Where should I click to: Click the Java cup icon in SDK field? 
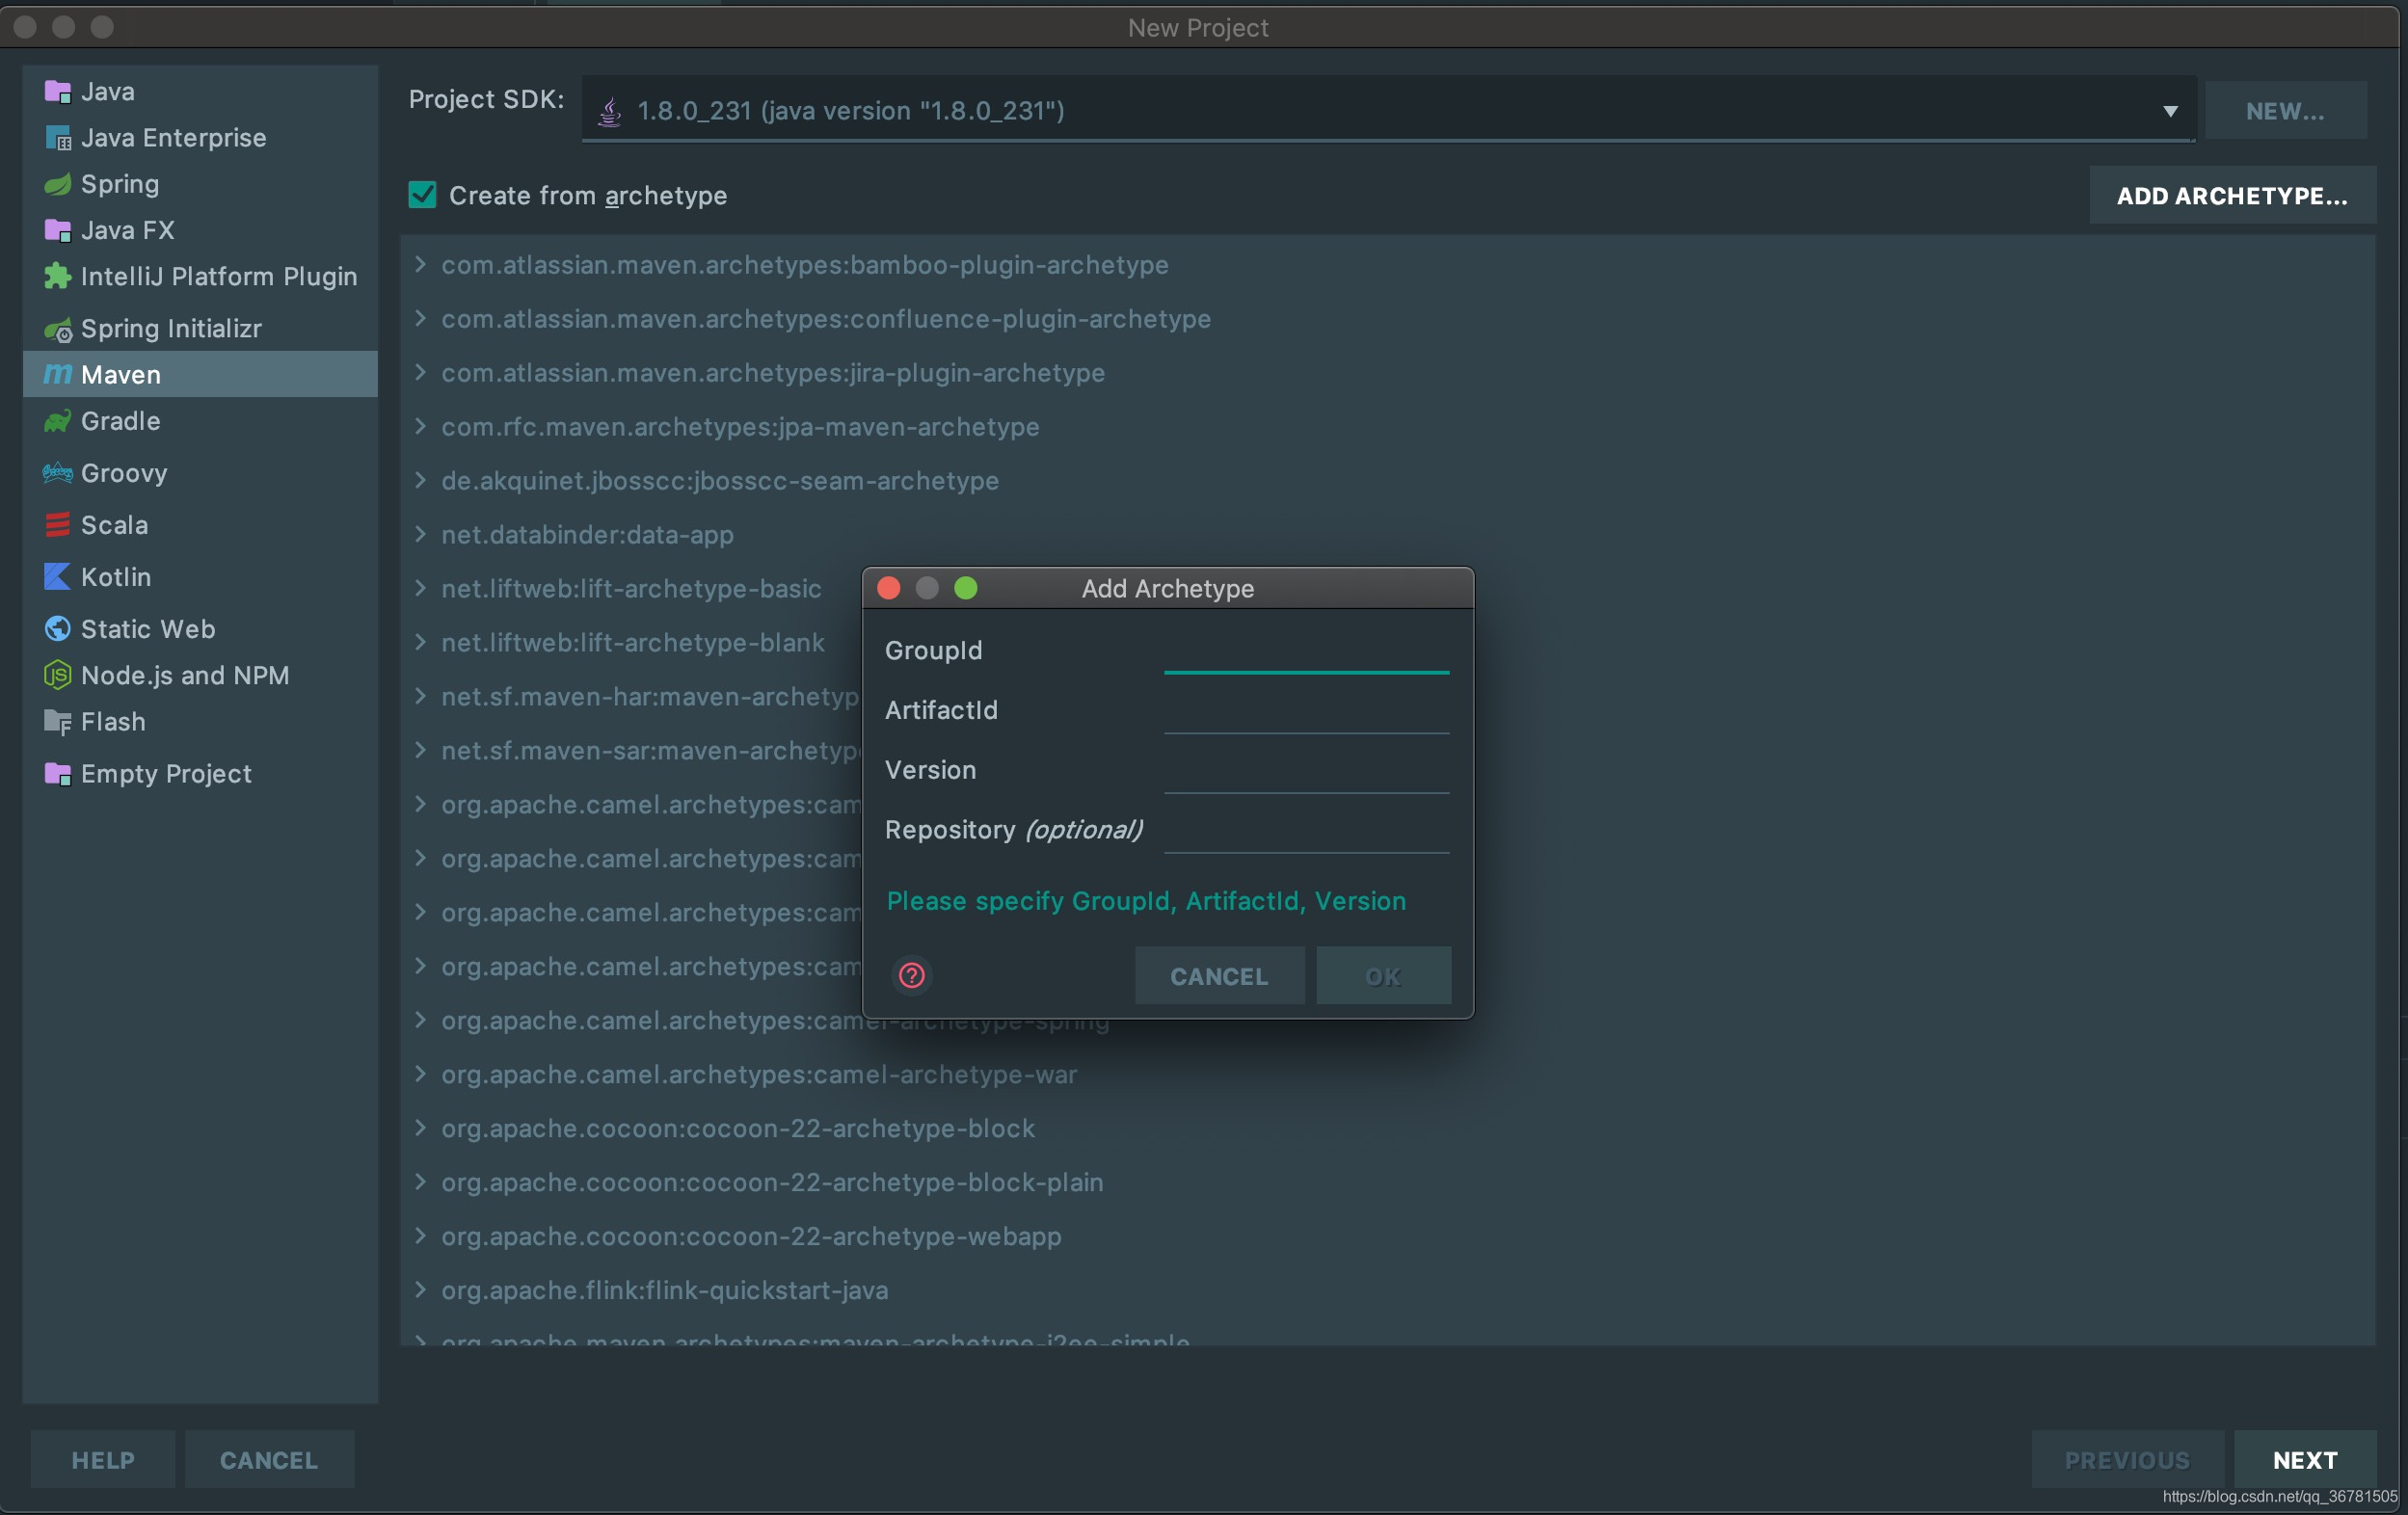click(609, 111)
